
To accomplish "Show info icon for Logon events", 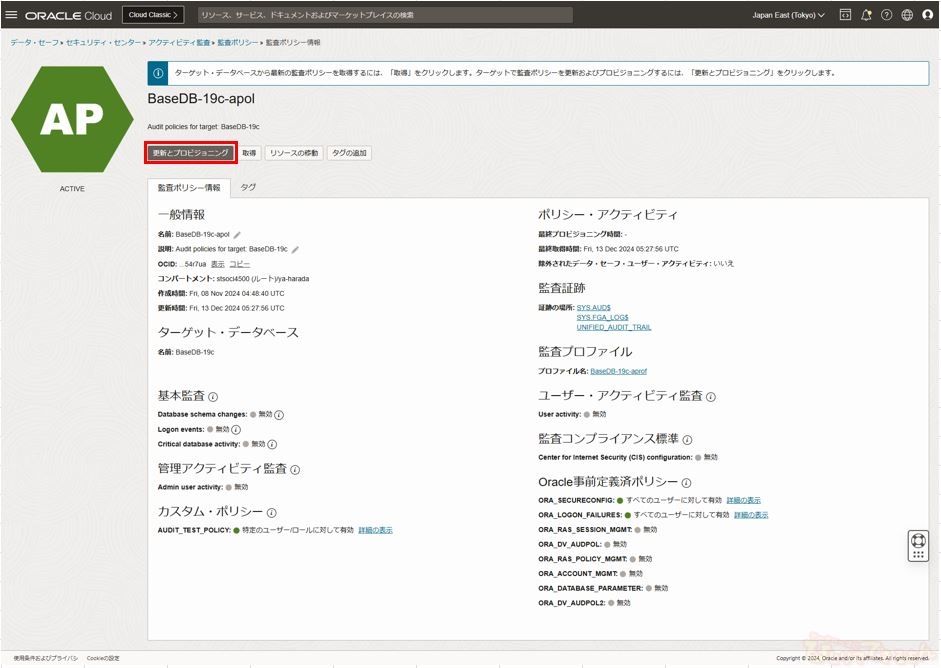I will [236, 430].
